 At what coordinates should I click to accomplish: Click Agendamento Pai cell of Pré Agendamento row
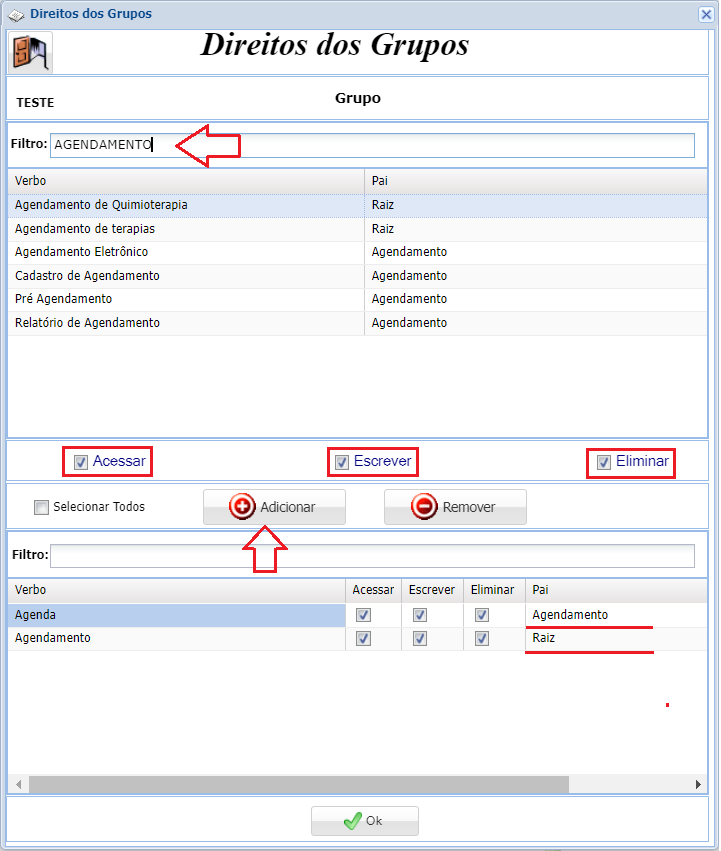click(536, 299)
